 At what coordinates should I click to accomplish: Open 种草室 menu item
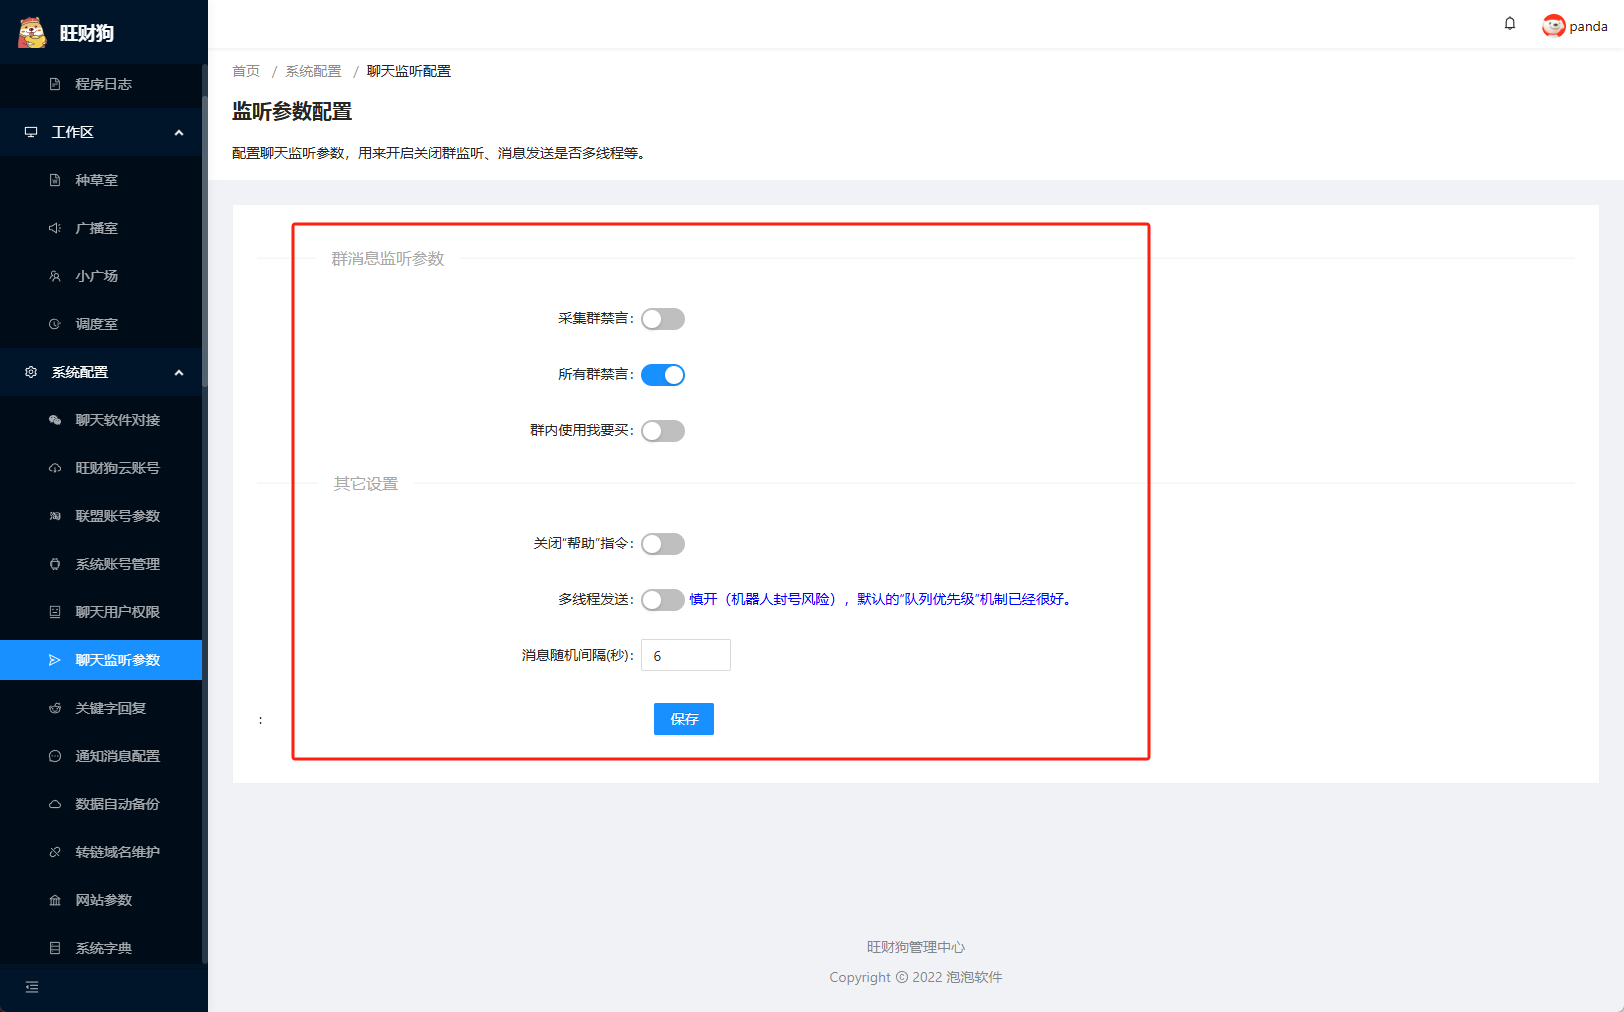(x=101, y=180)
